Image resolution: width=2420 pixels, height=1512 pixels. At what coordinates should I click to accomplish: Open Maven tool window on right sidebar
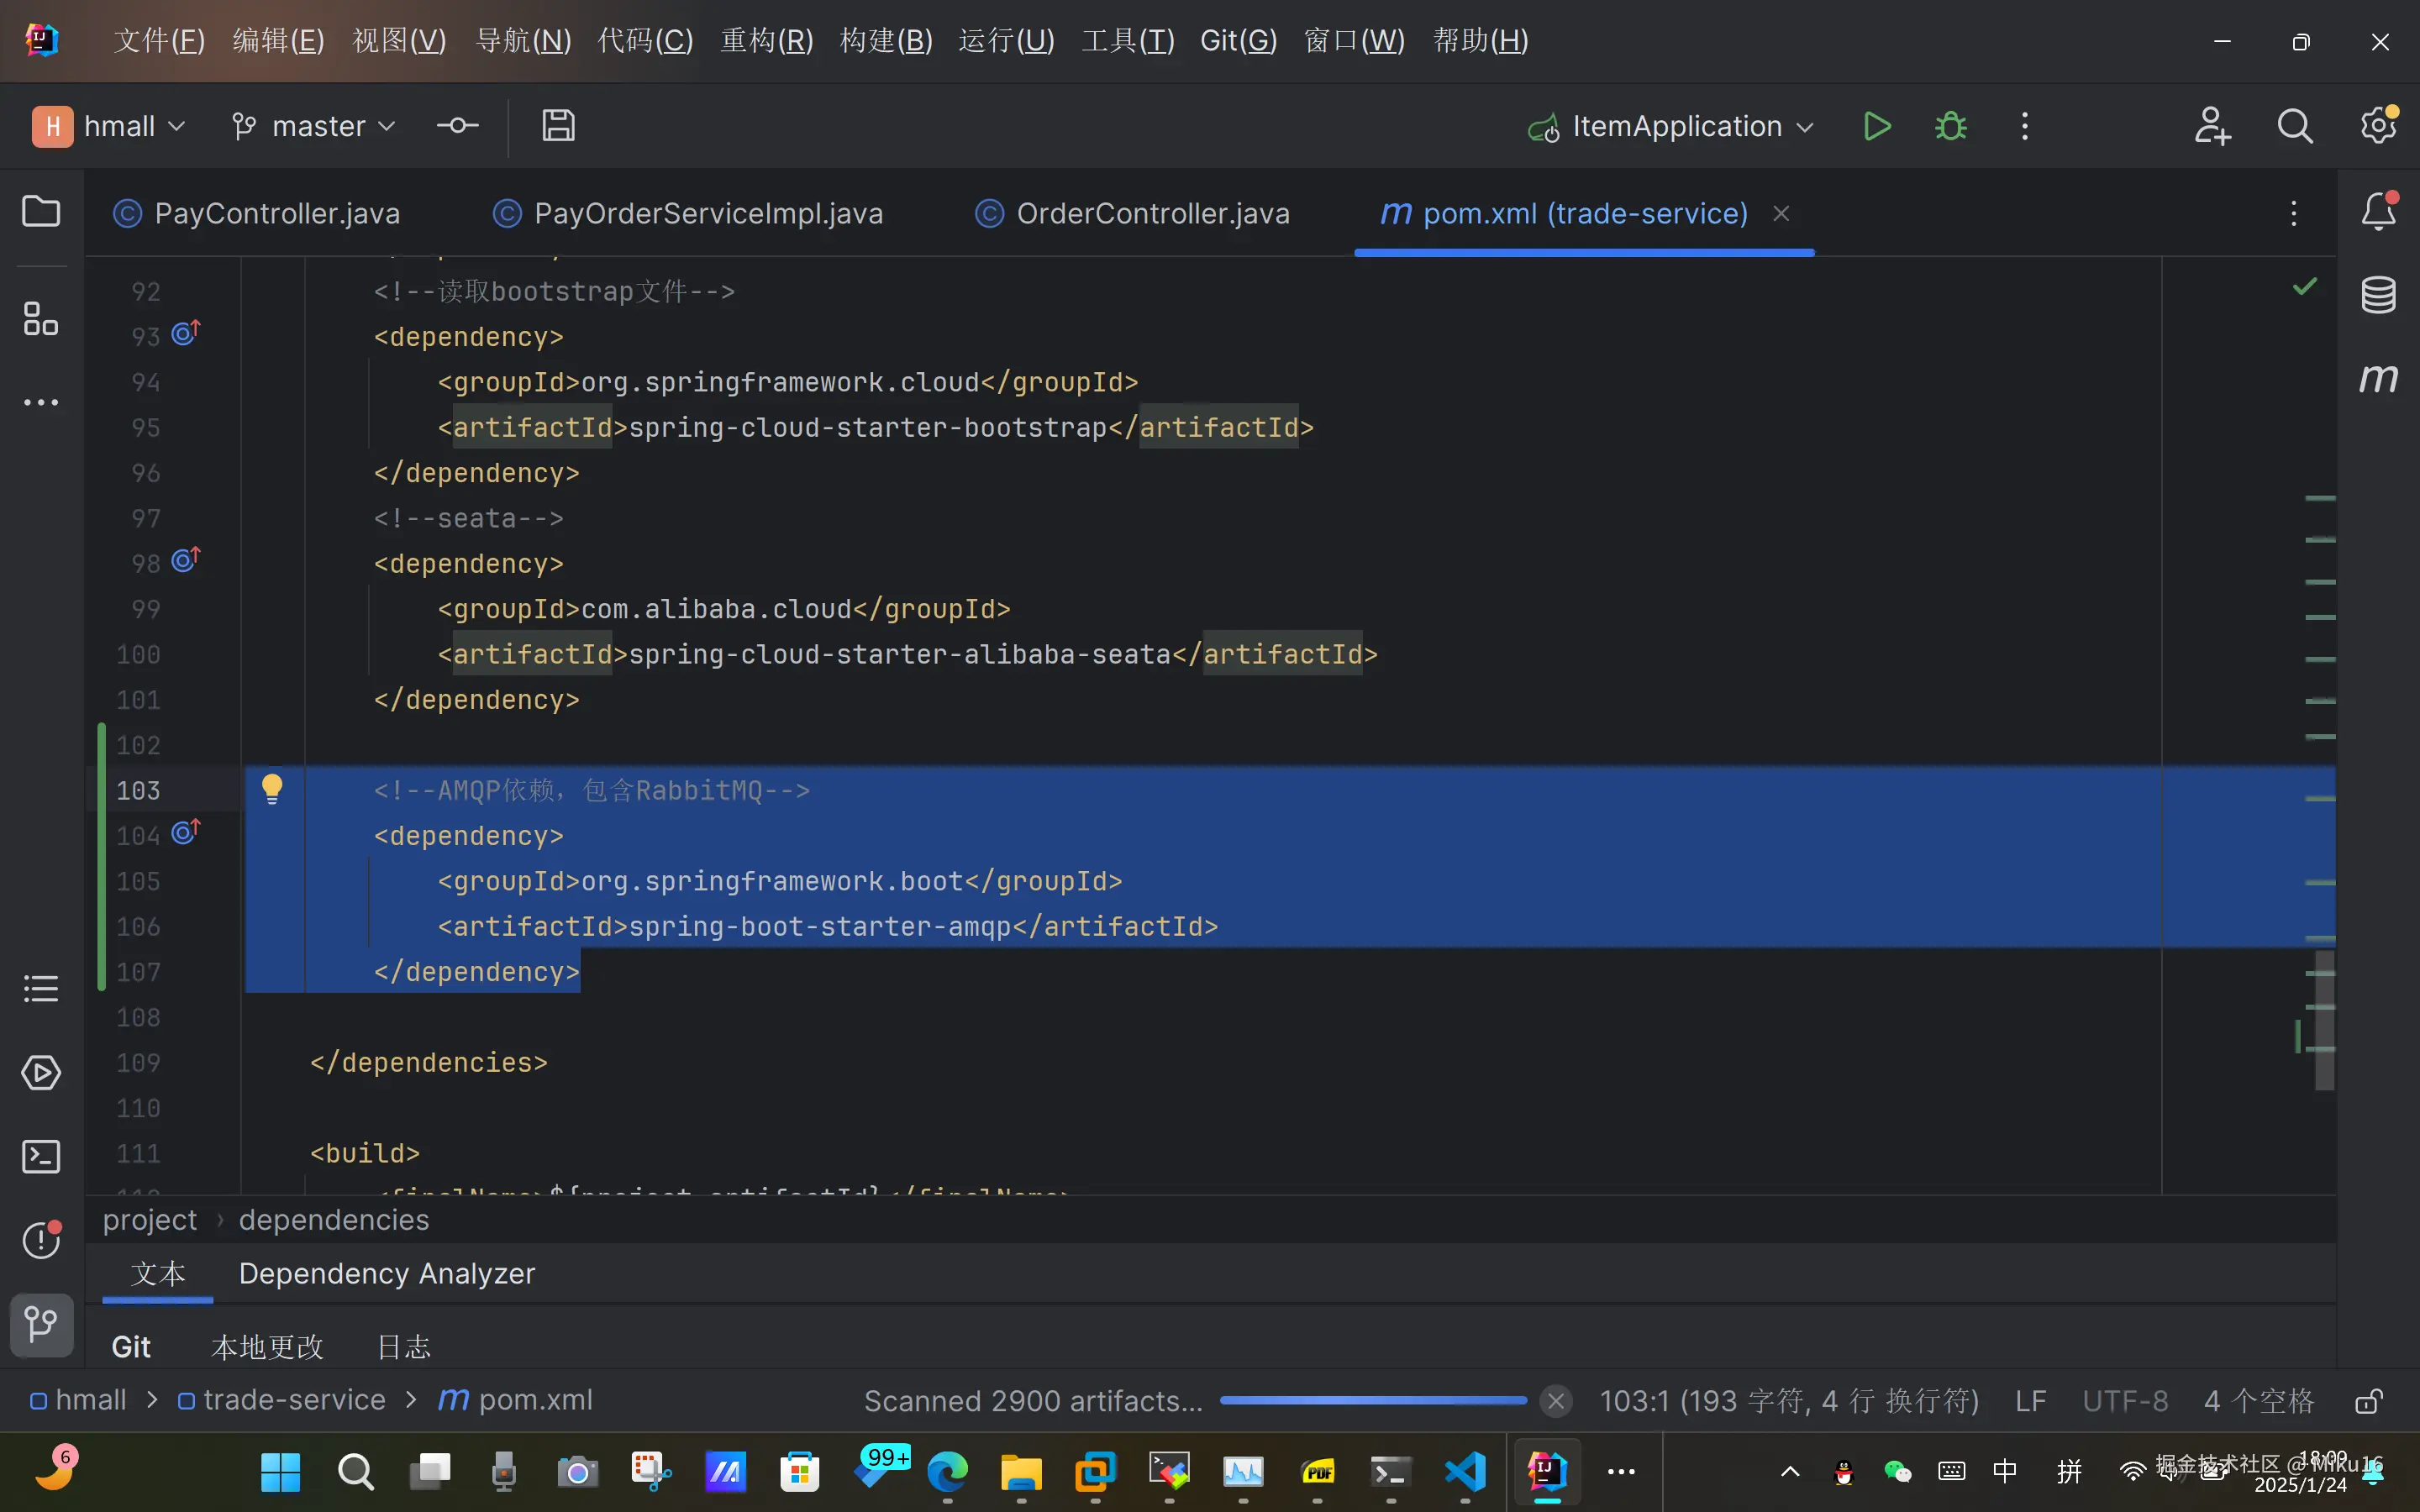tap(2378, 378)
